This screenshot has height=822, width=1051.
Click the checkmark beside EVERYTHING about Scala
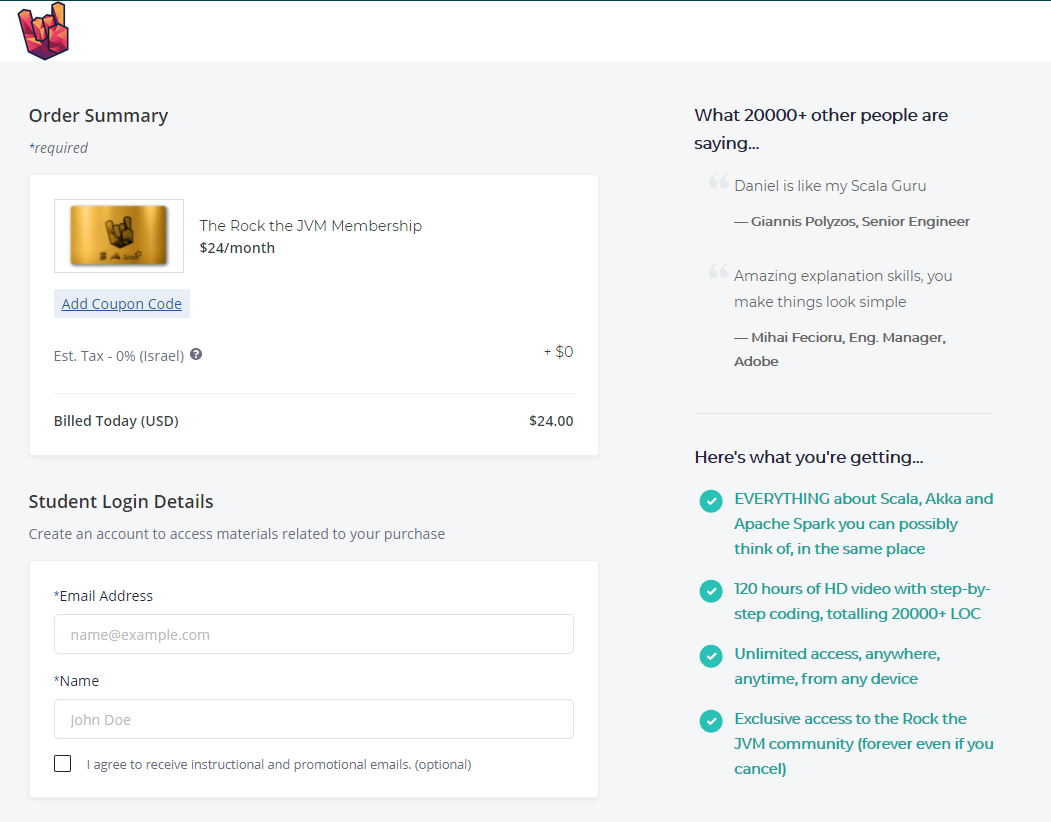coord(710,501)
